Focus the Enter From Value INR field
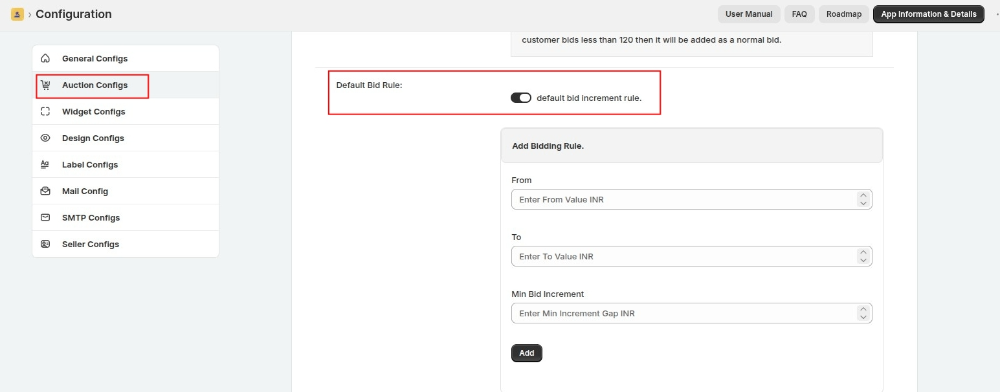 point(691,200)
